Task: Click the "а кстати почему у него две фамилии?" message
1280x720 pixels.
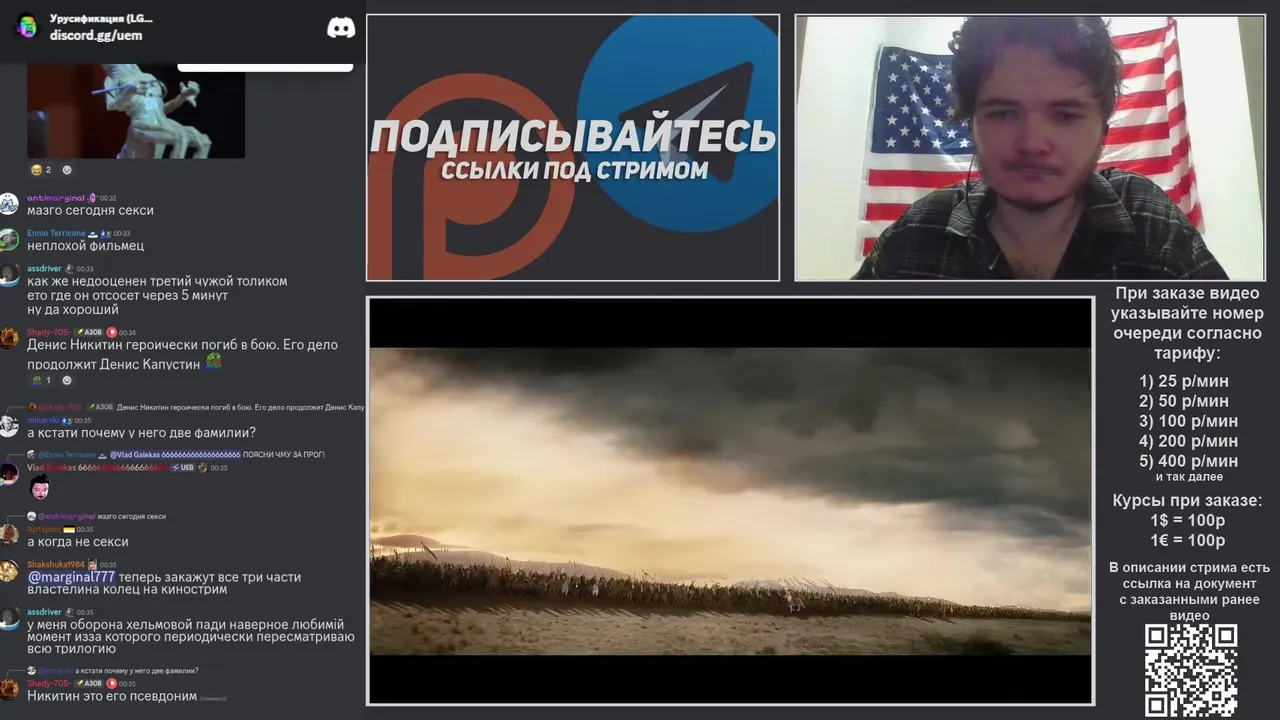Action: (141, 433)
